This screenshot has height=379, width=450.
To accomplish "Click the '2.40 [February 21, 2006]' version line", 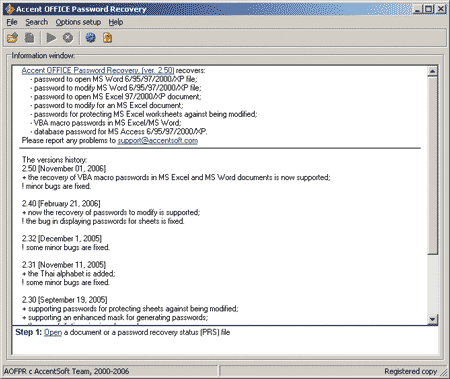I will 61,204.
